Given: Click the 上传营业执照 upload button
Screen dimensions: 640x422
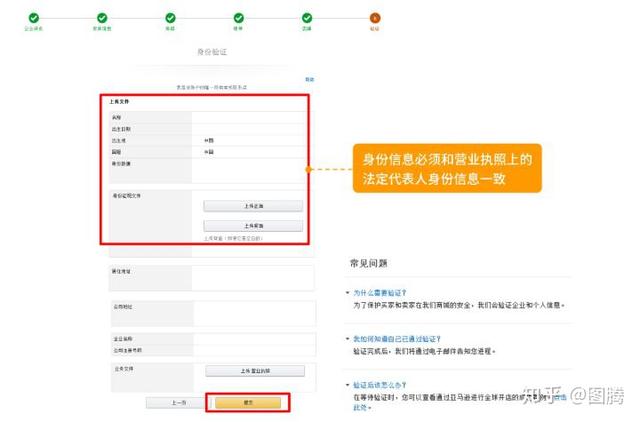Looking at the screenshot, I should (255, 371).
